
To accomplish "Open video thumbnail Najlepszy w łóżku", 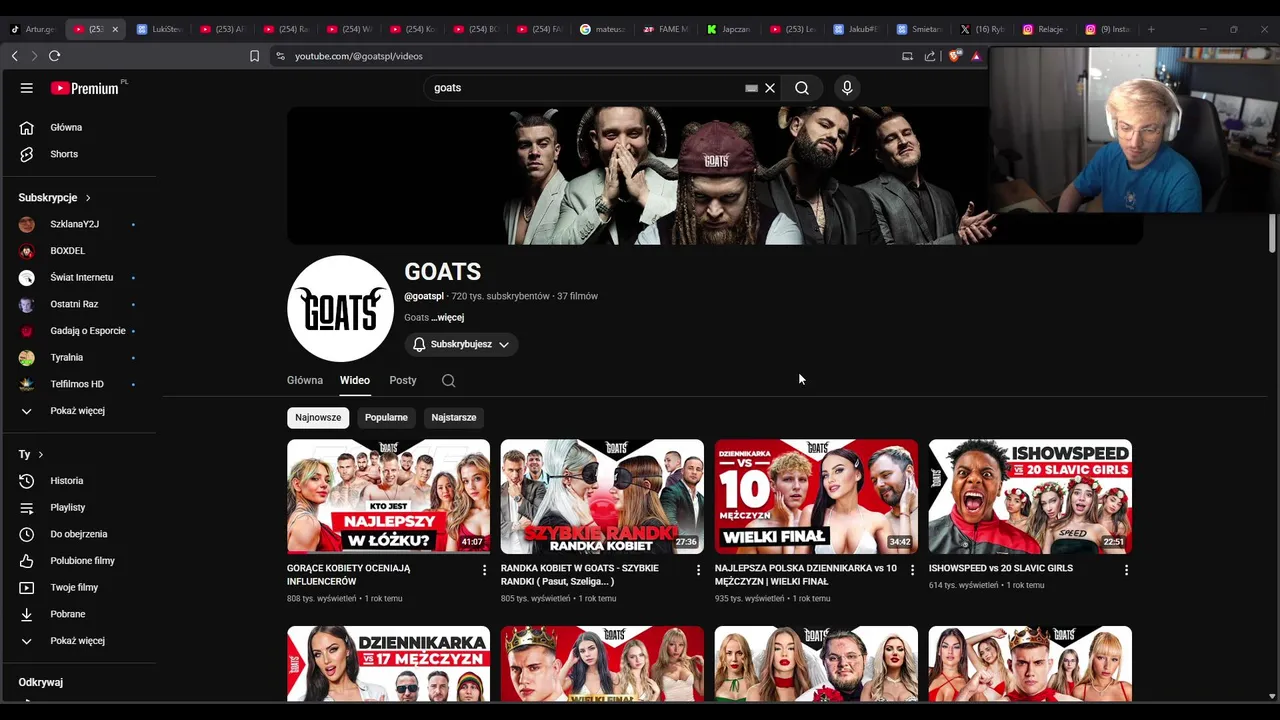I will tap(388, 496).
